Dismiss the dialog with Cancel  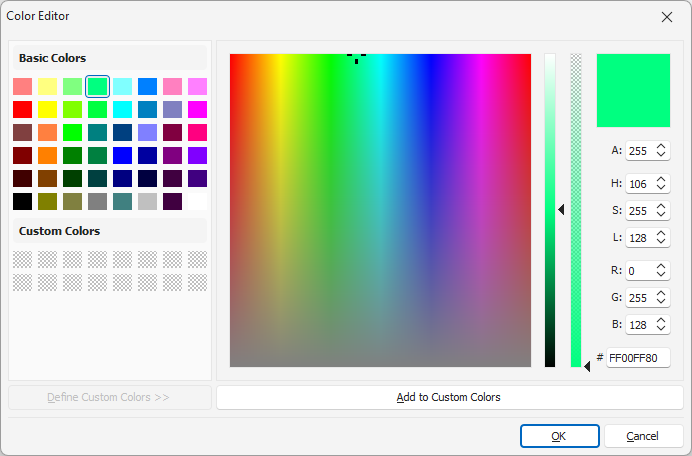(x=643, y=436)
